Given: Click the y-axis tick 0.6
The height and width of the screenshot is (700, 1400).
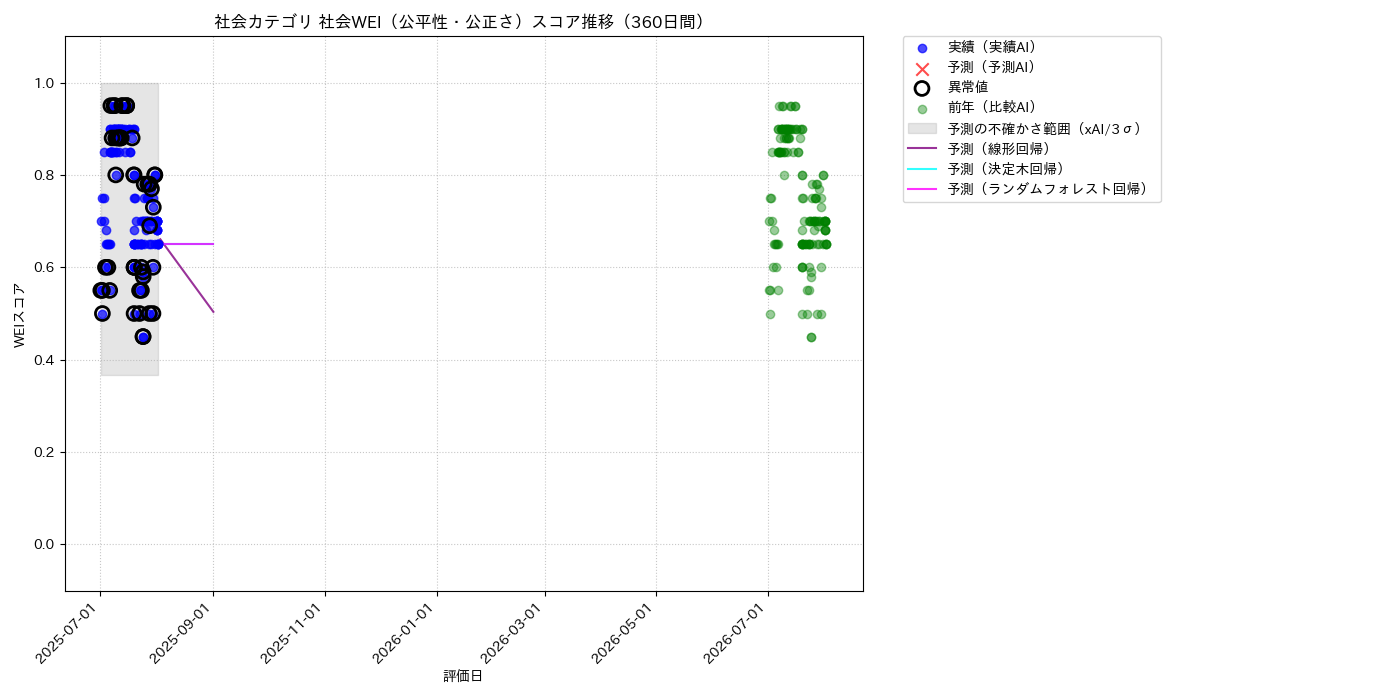Looking at the screenshot, I should pos(46,268).
